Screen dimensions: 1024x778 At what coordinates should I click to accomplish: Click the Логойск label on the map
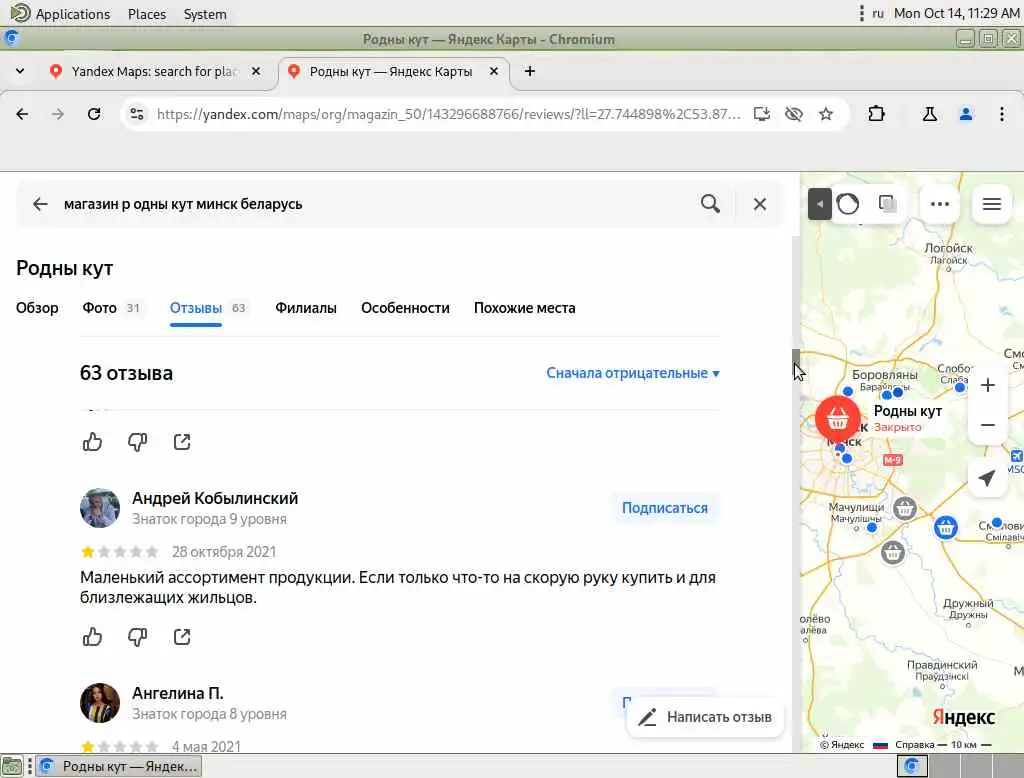click(x=948, y=248)
